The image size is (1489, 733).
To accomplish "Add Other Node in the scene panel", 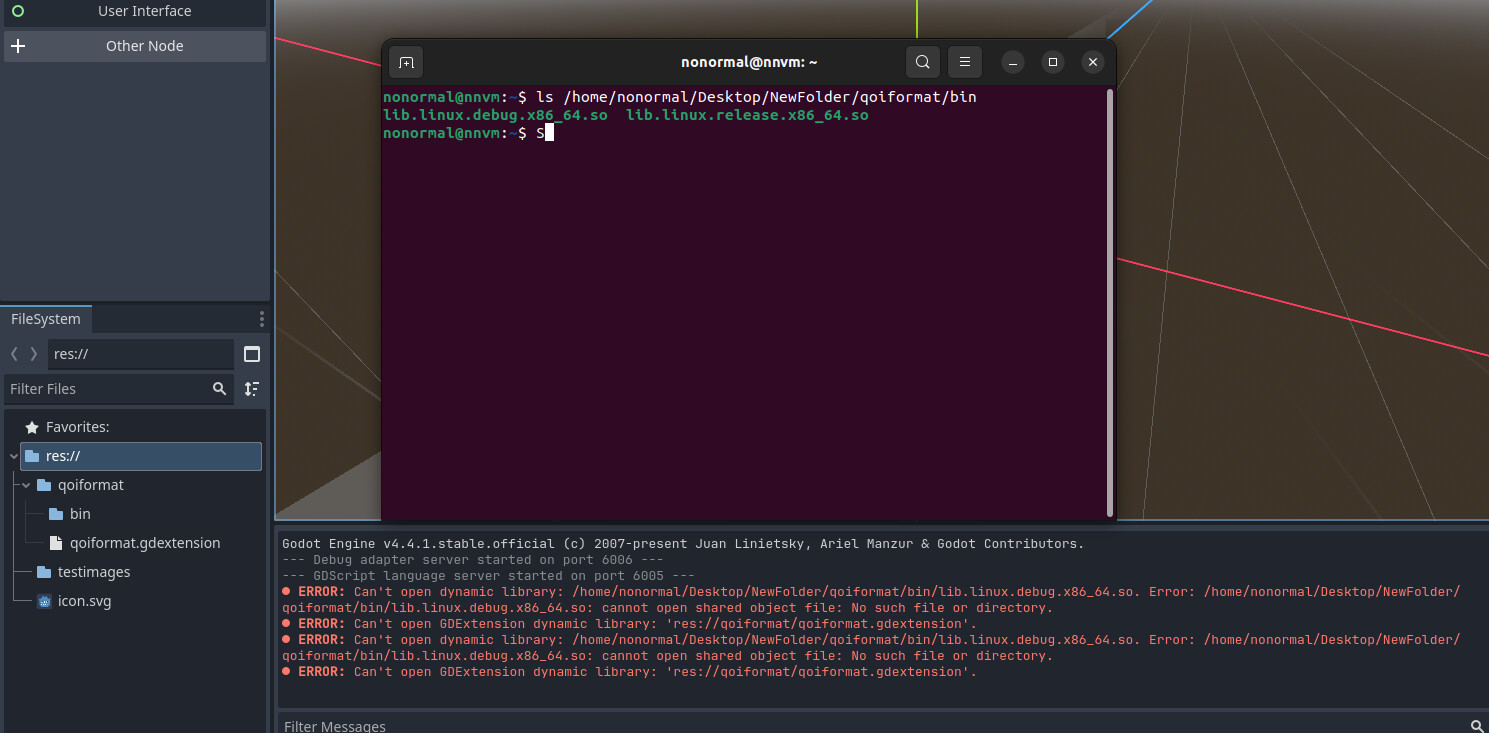I will click(x=135, y=46).
